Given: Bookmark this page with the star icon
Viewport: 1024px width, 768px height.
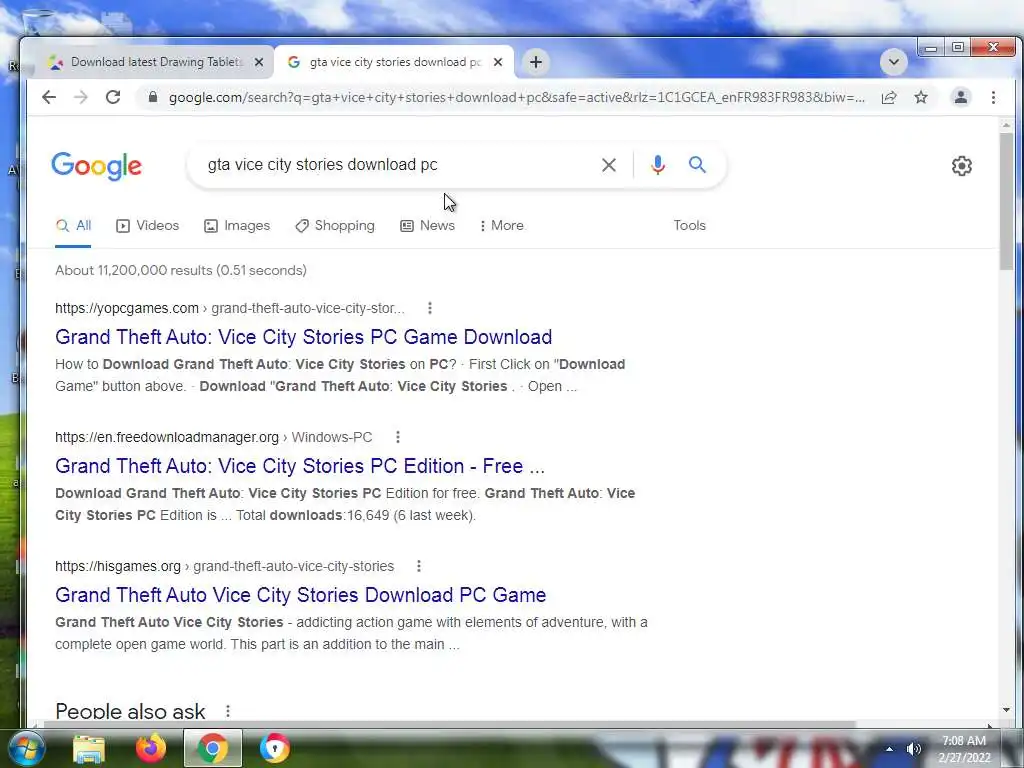Looking at the screenshot, I should point(921,97).
